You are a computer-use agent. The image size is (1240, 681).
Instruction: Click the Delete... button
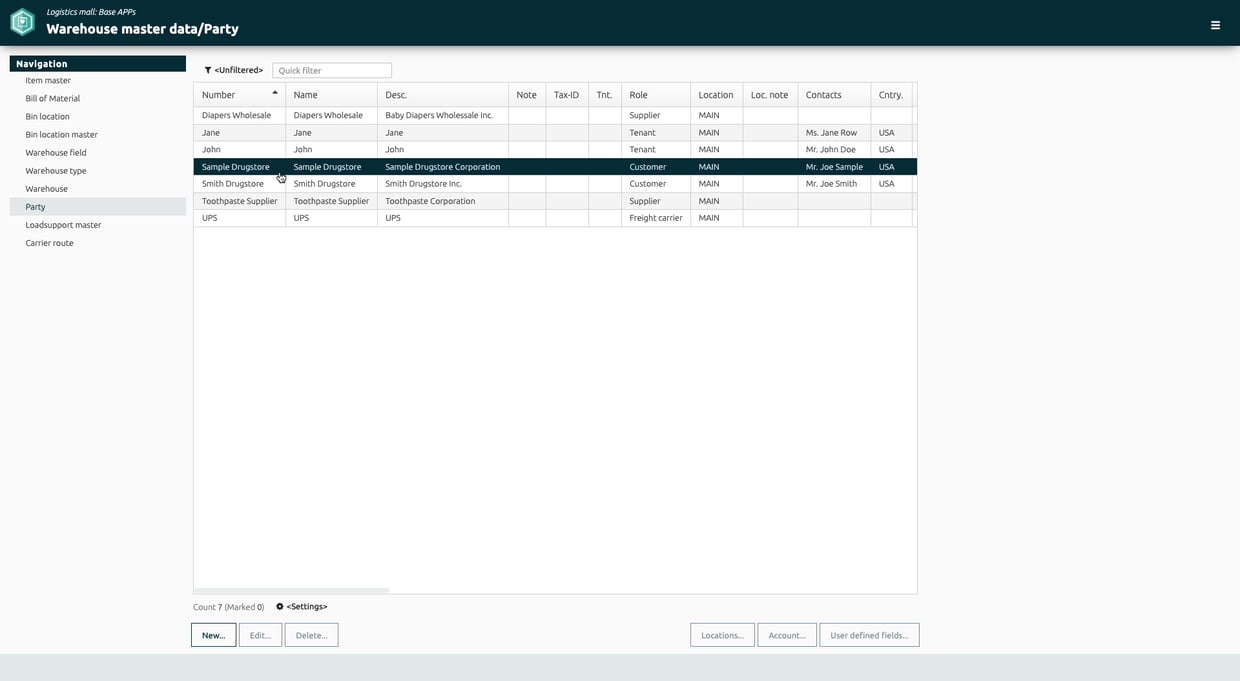311,635
